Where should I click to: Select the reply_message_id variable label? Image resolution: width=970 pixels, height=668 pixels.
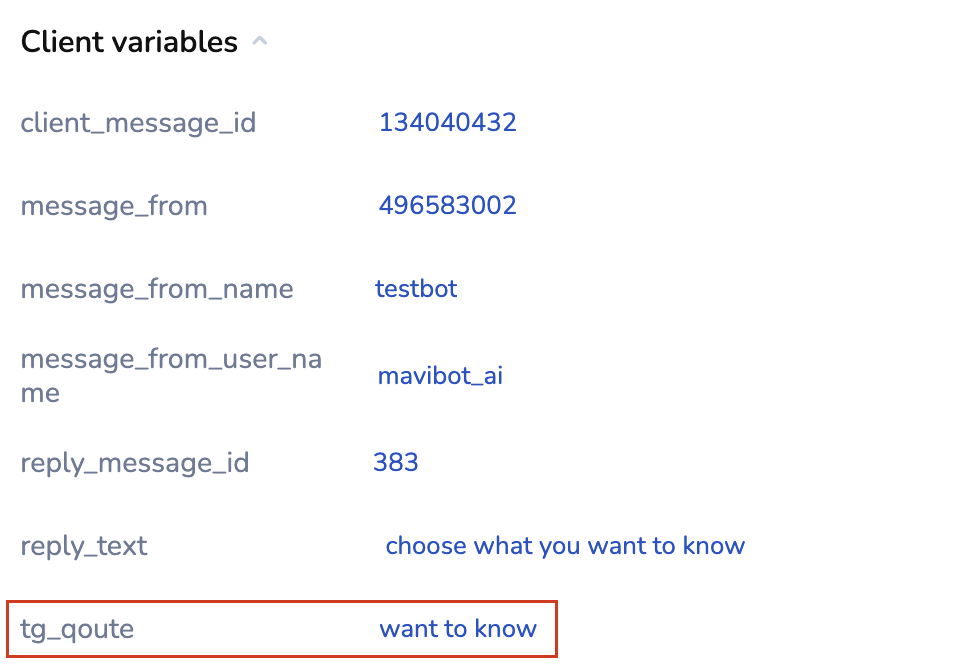[135, 463]
